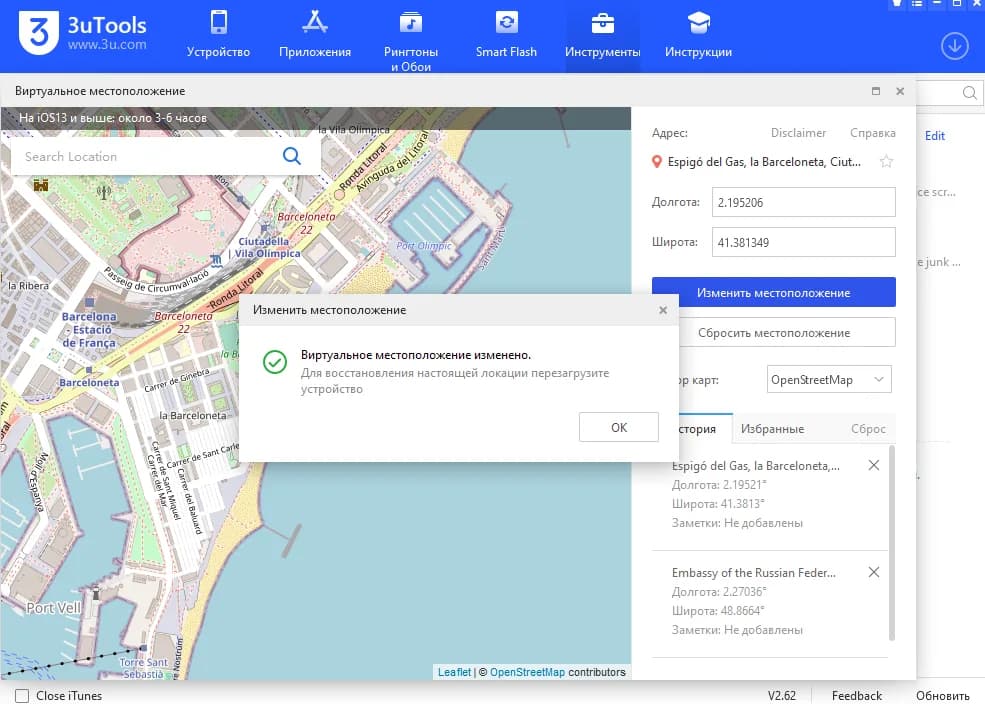Image resolution: width=985 pixels, height=704 pixels.
Task: Click the downloads arrow icon
Action: (x=954, y=46)
